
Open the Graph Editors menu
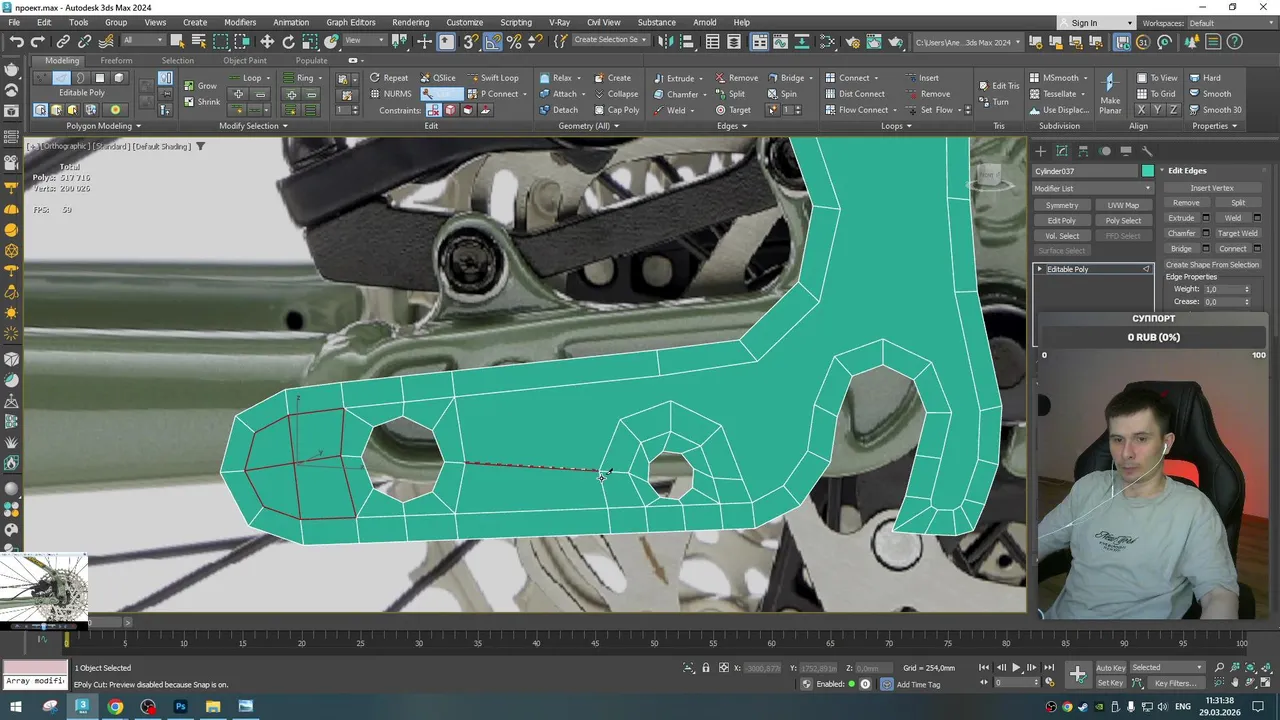click(x=350, y=22)
